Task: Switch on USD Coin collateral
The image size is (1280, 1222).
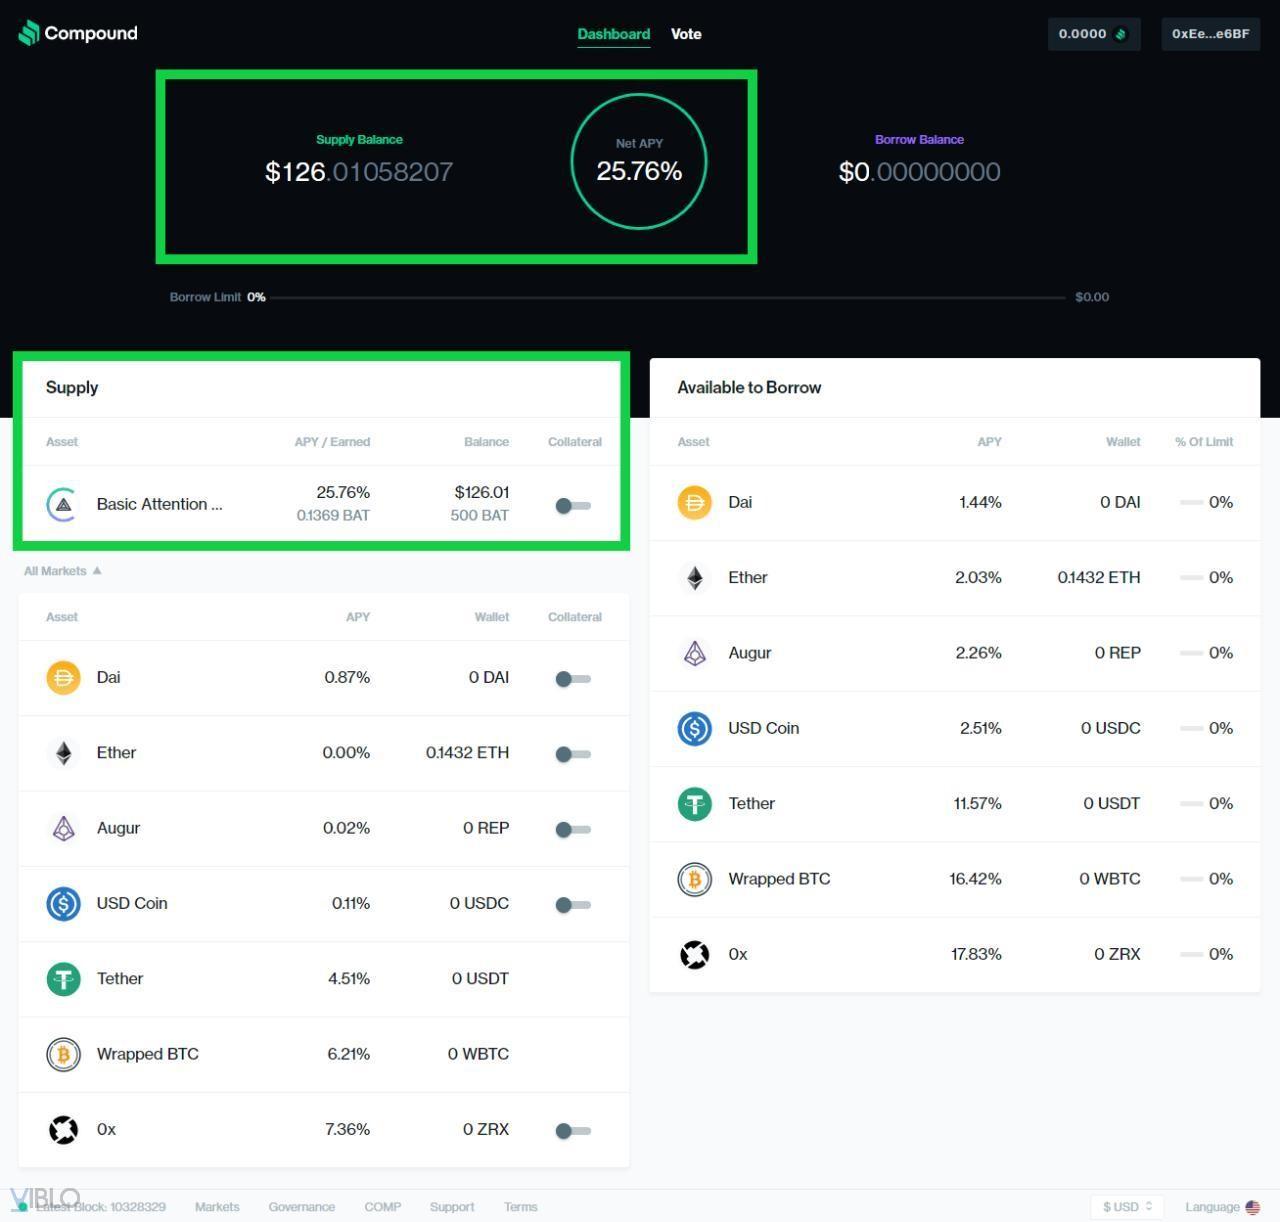Action: tap(573, 905)
